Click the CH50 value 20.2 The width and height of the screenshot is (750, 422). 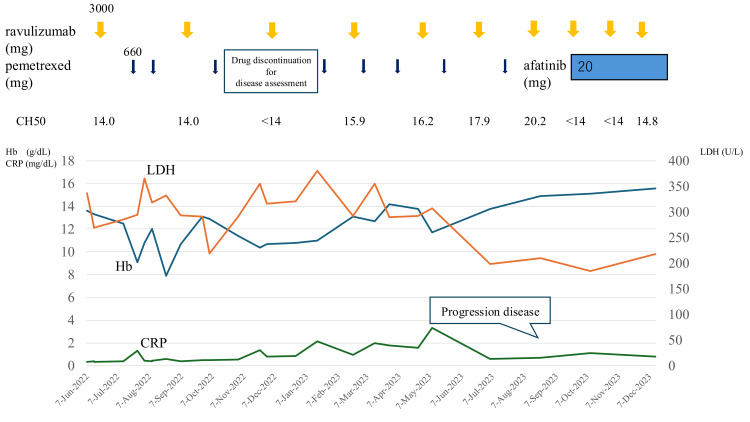point(535,122)
